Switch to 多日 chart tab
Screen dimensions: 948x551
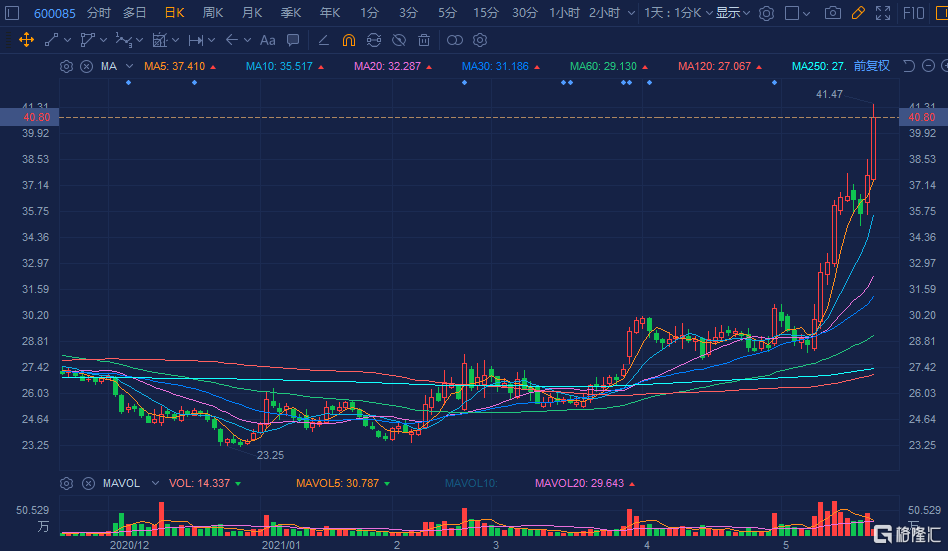click(135, 13)
